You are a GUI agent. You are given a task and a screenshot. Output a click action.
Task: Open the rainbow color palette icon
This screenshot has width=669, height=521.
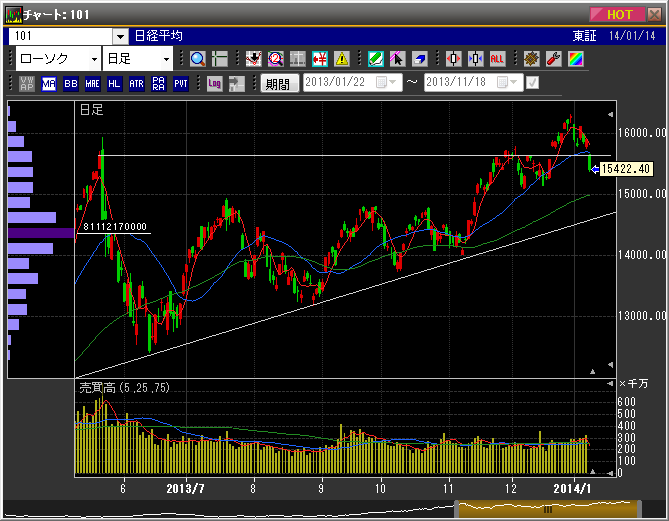click(x=575, y=59)
